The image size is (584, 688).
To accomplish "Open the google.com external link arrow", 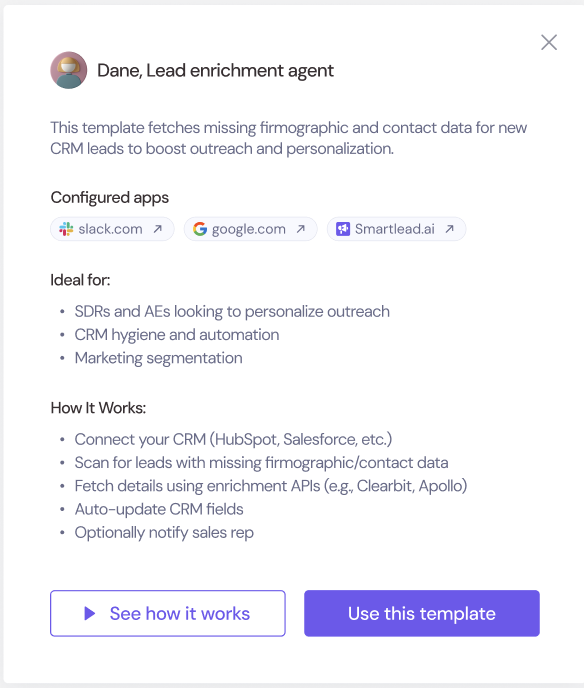I will coord(301,229).
